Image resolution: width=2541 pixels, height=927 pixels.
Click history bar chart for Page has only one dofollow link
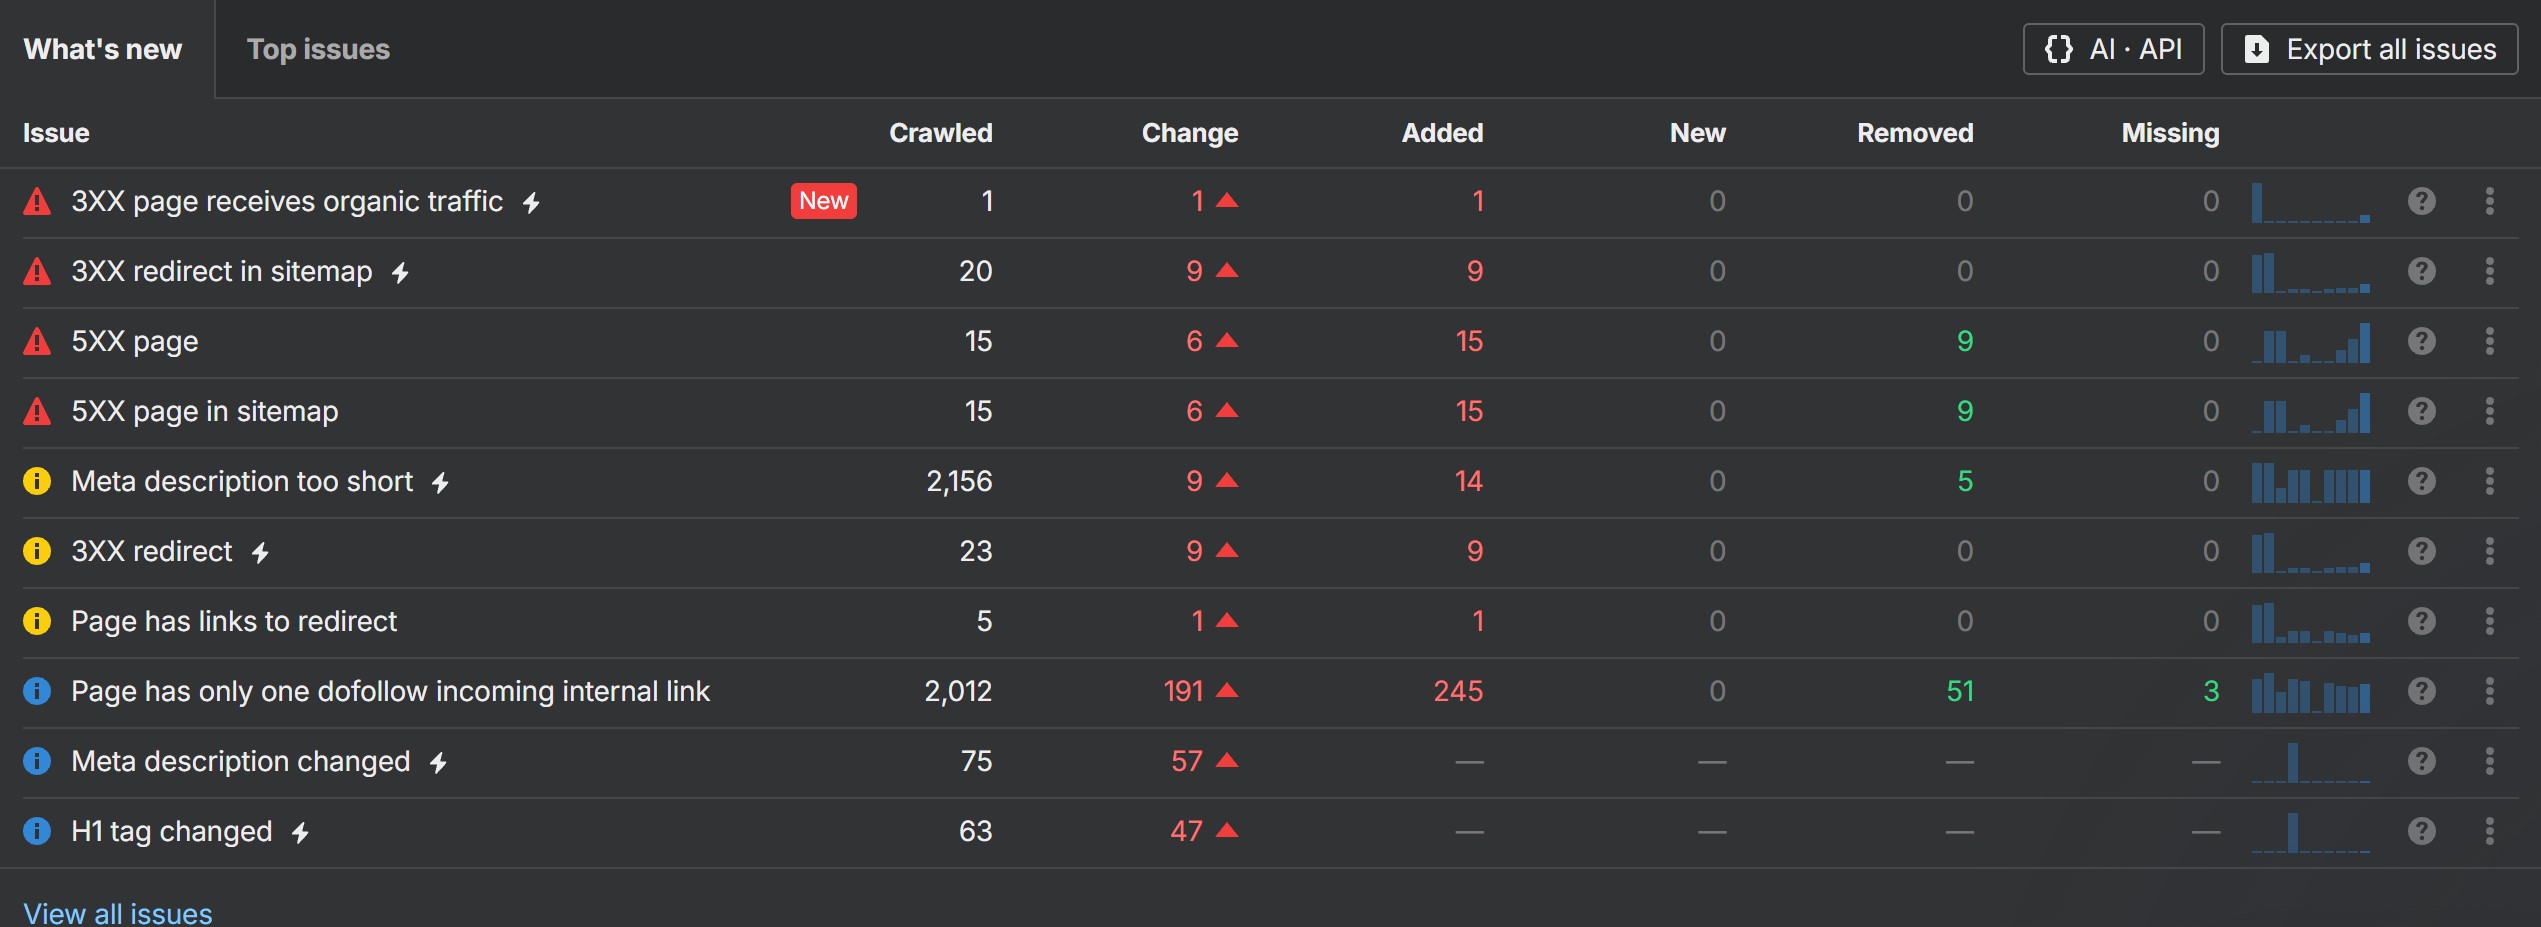2310,691
